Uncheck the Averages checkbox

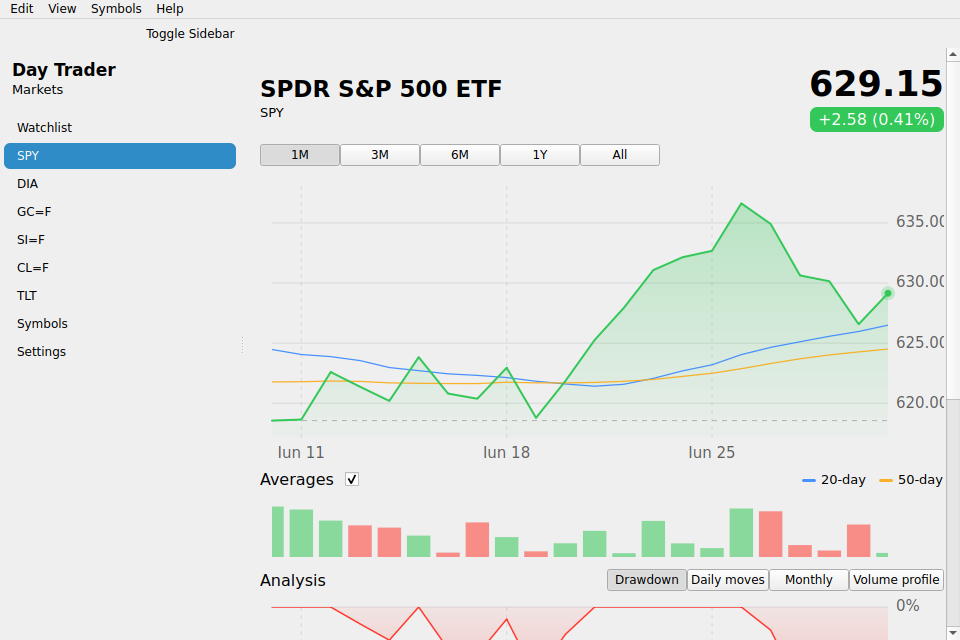point(351,480)
